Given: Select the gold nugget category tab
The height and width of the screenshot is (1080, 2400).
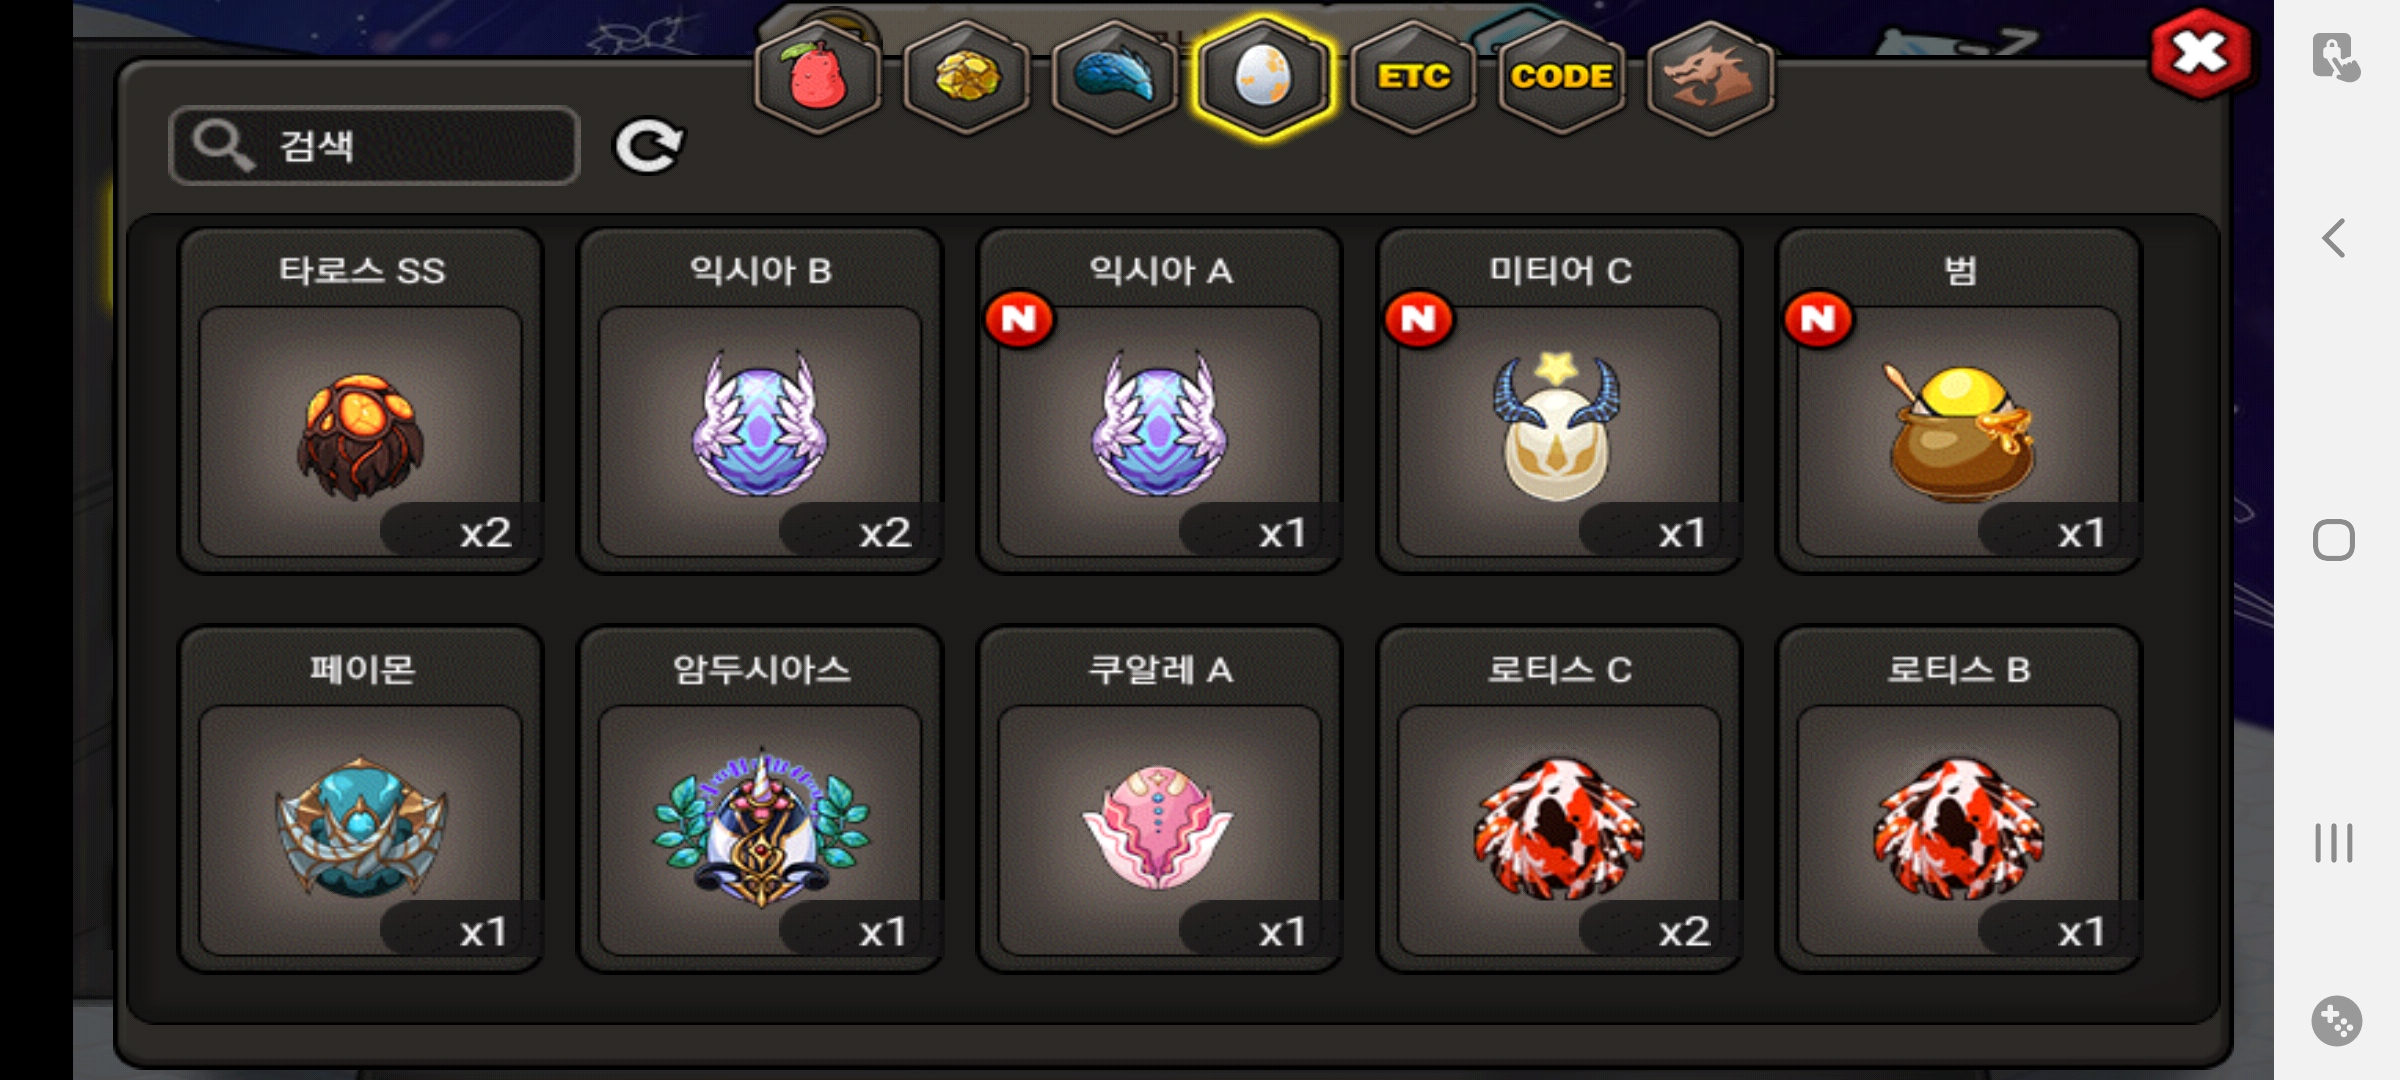Looking at the screenshot, I should (x=966, y=77).
